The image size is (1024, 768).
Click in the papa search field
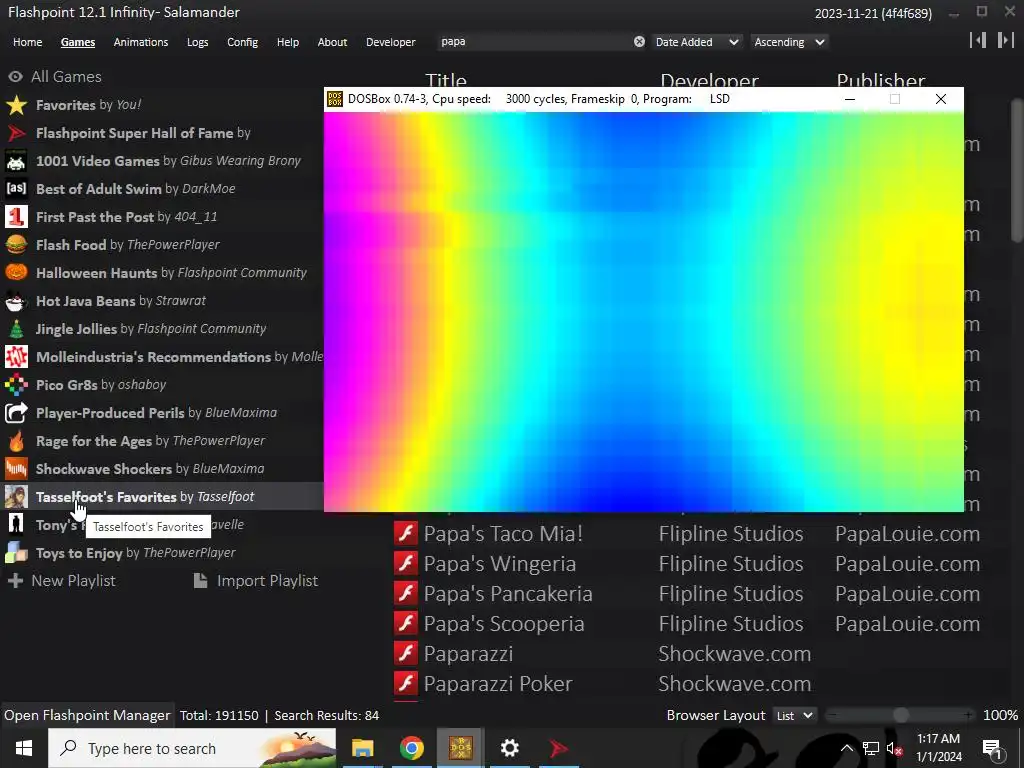534,42
